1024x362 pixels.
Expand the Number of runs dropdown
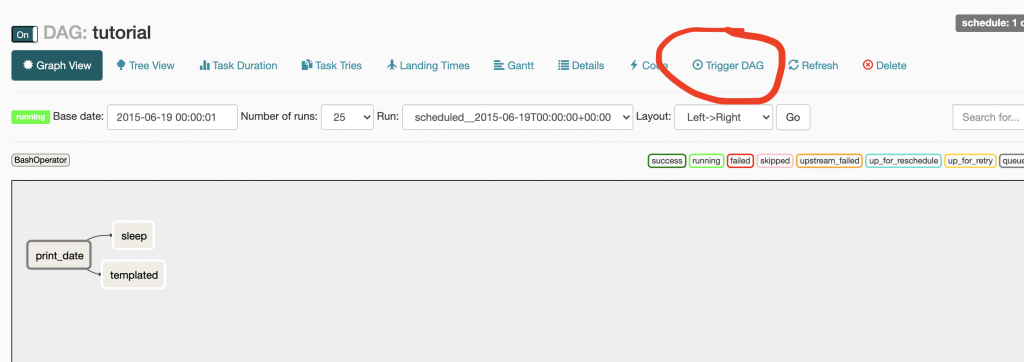tap(347, 117)
